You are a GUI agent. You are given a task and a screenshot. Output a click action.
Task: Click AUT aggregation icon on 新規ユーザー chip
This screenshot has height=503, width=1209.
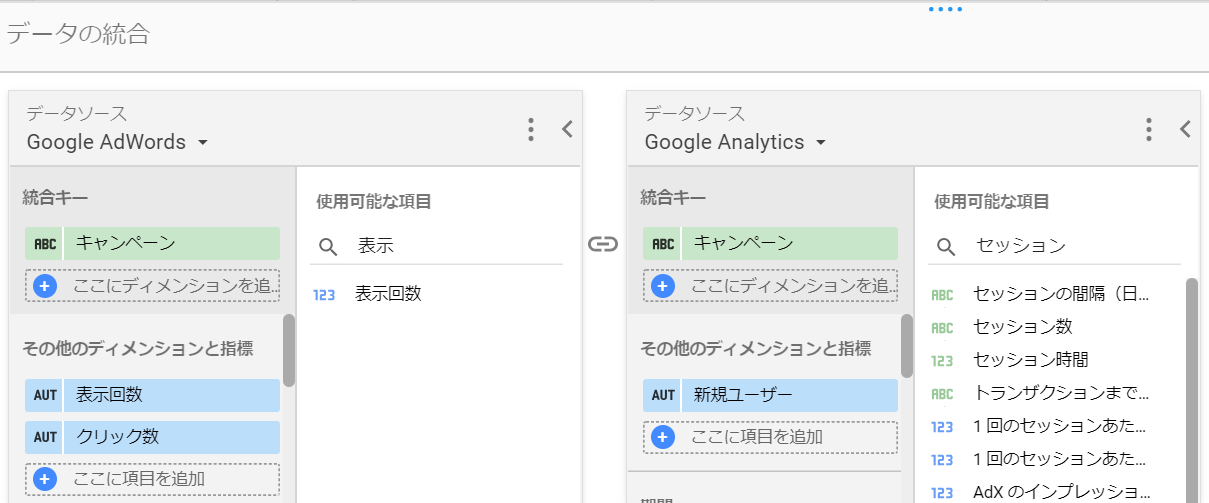click(x=663, y=395)
